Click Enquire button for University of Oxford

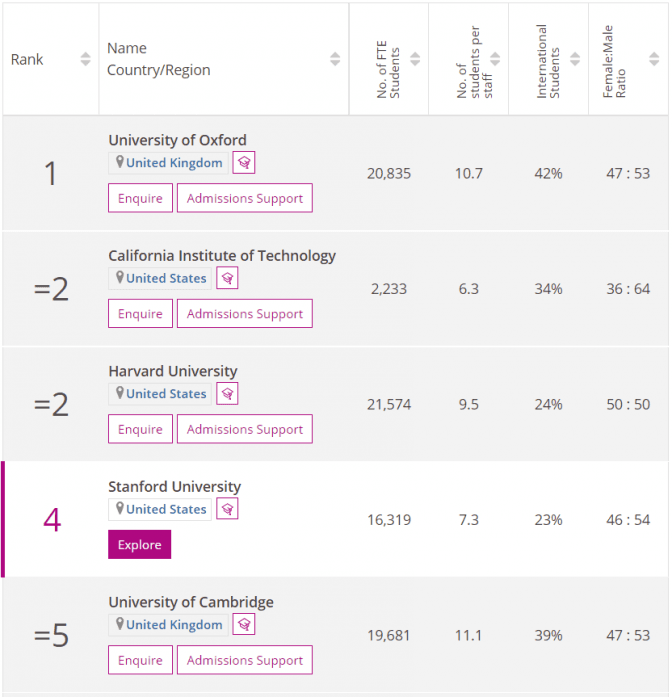point(140,198)
